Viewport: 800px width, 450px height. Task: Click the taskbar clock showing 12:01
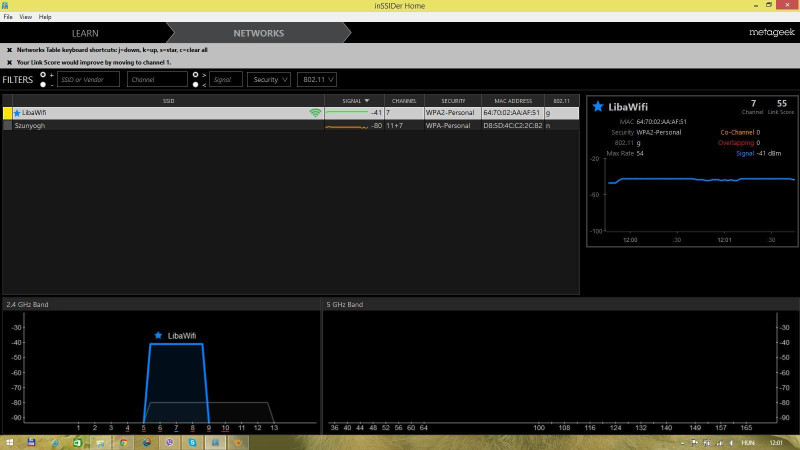(776, 443)
